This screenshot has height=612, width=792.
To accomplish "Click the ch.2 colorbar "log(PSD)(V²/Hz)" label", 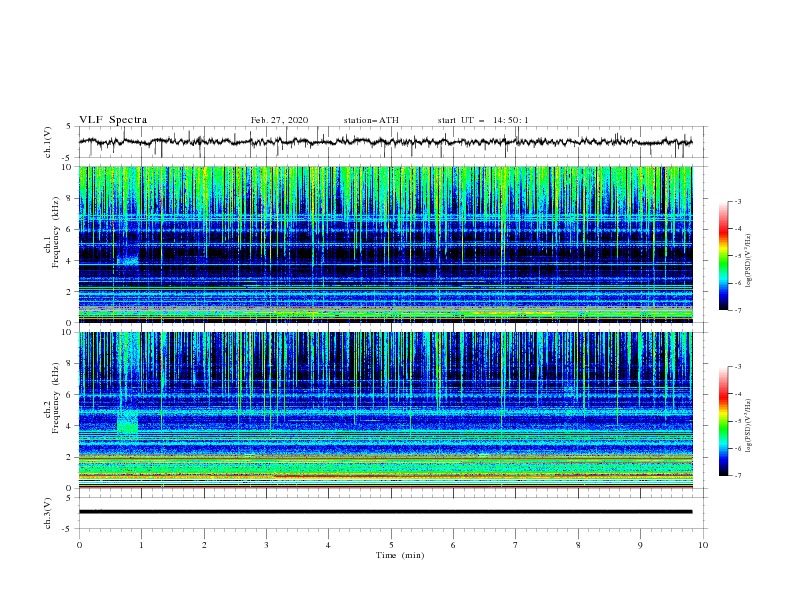I will click(x=749, y=425).
